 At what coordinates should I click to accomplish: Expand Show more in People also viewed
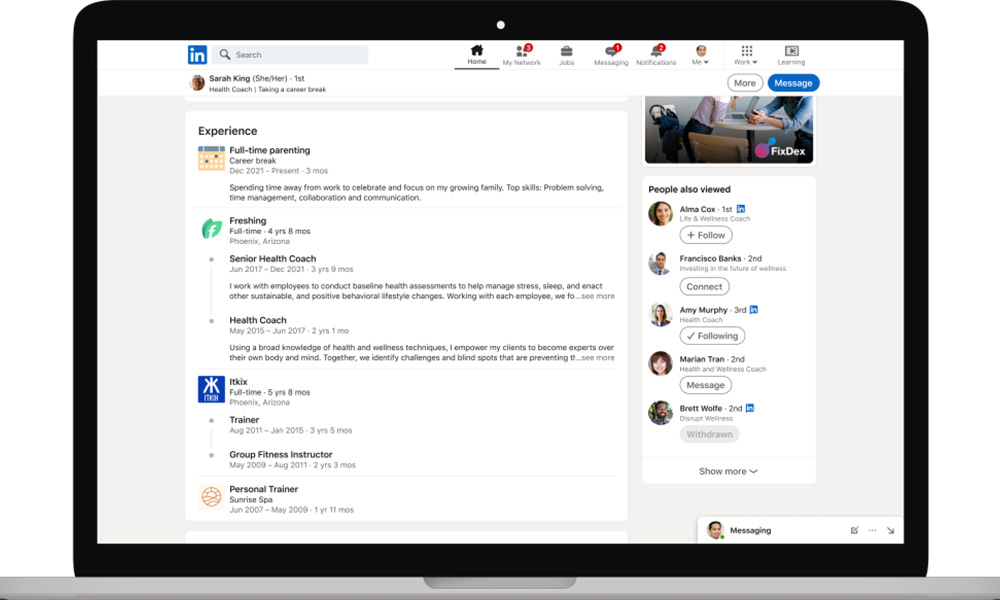[728, 471]
